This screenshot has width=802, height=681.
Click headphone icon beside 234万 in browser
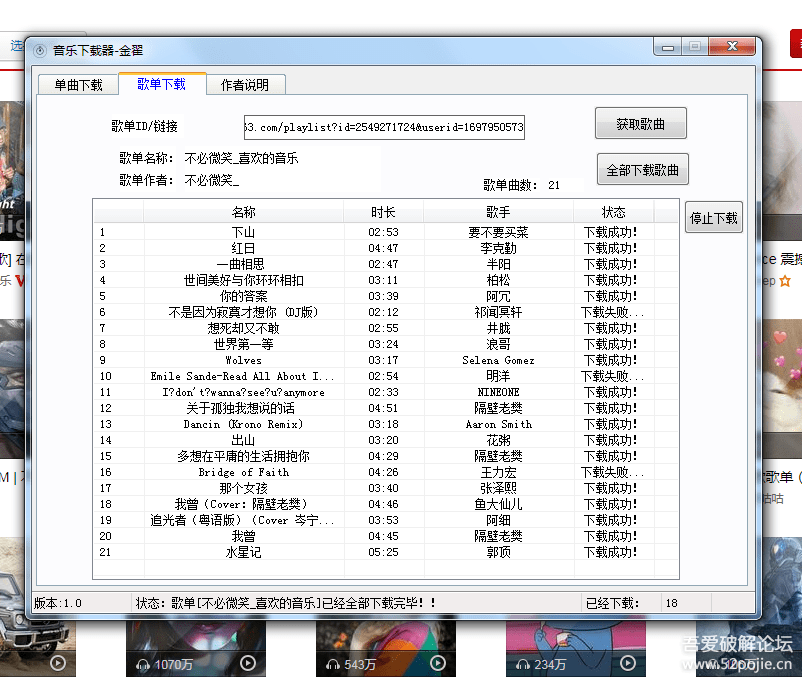(x=522, y=665)
